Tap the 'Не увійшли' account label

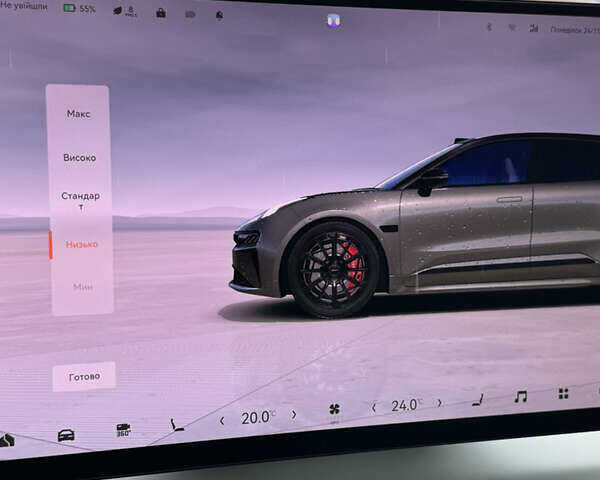[x=24, y=6]
